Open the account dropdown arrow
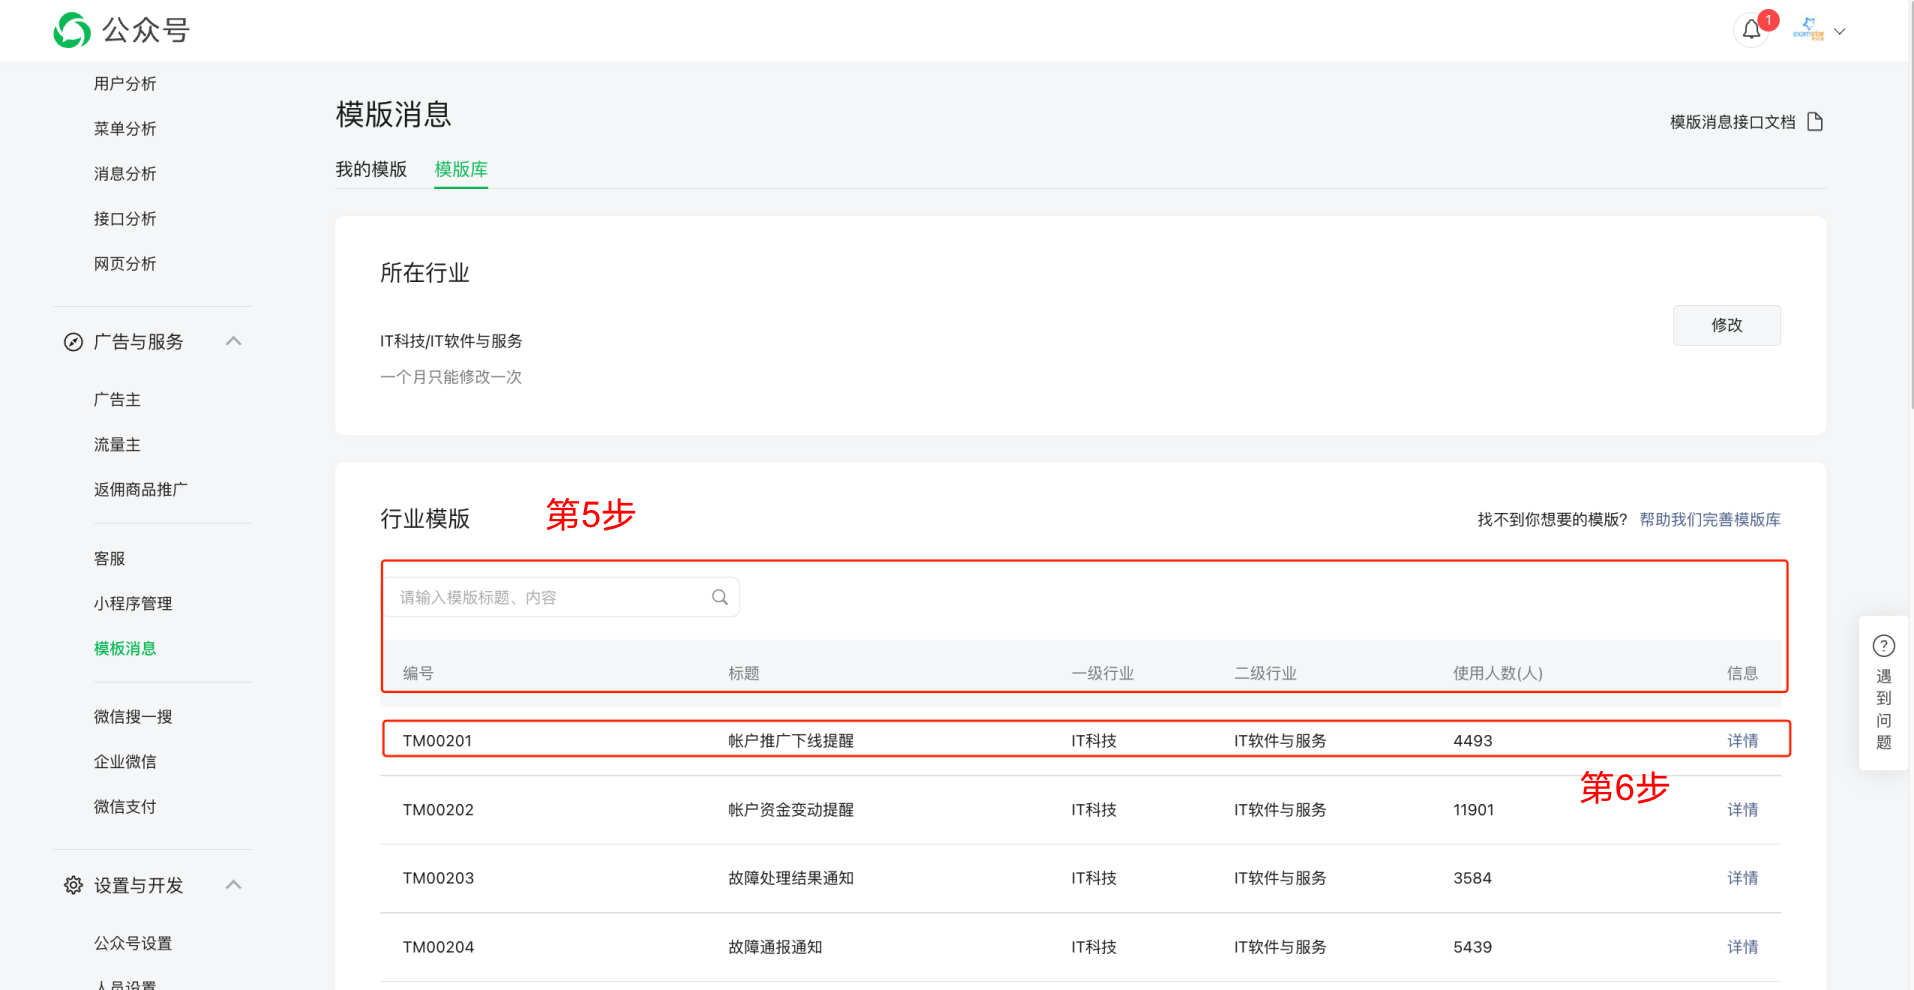 click(x=1840, y=31)
